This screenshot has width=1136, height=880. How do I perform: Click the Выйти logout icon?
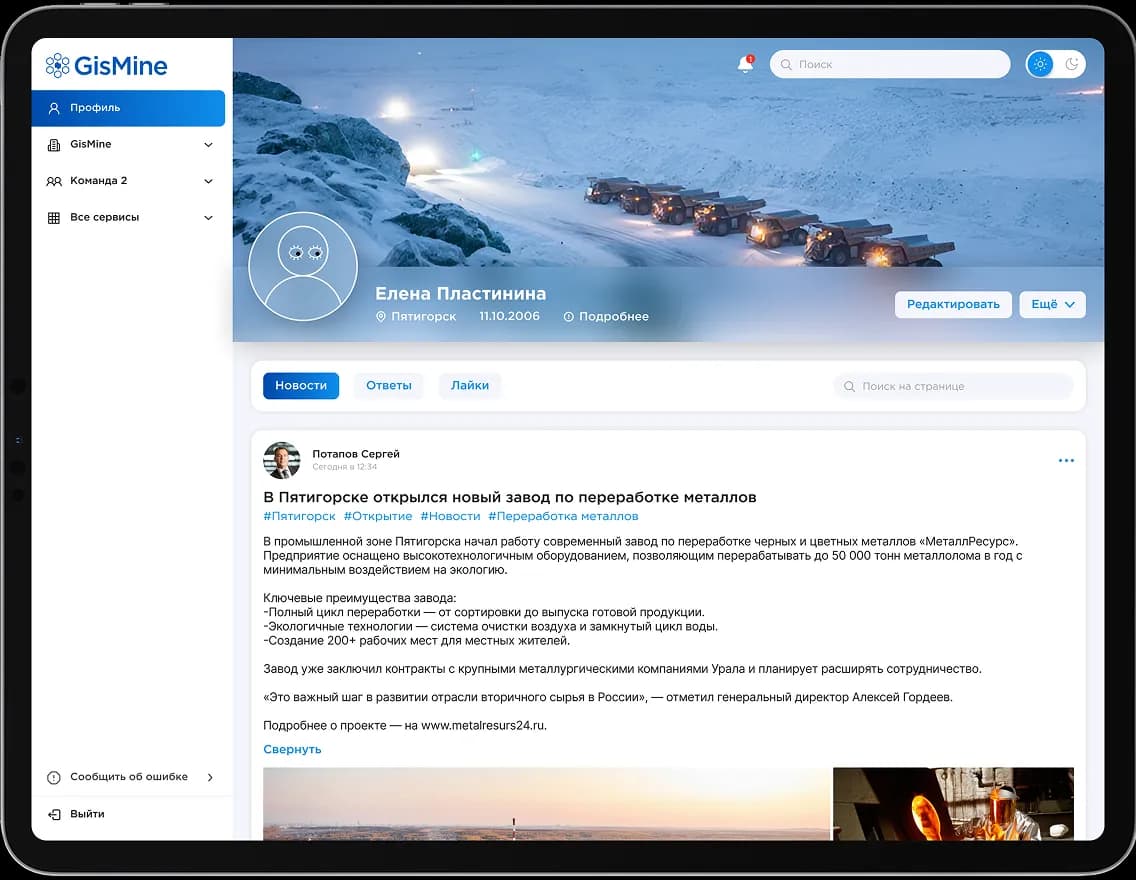pos(54,814)
